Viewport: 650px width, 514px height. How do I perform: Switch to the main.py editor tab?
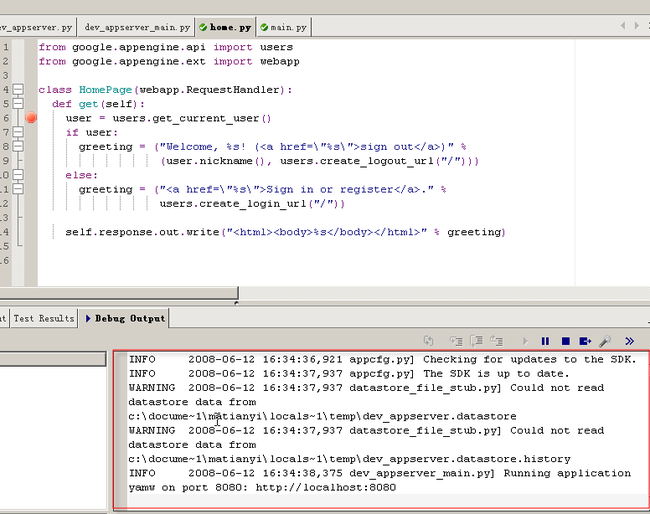pyautogui.click(x=284, y=27)
